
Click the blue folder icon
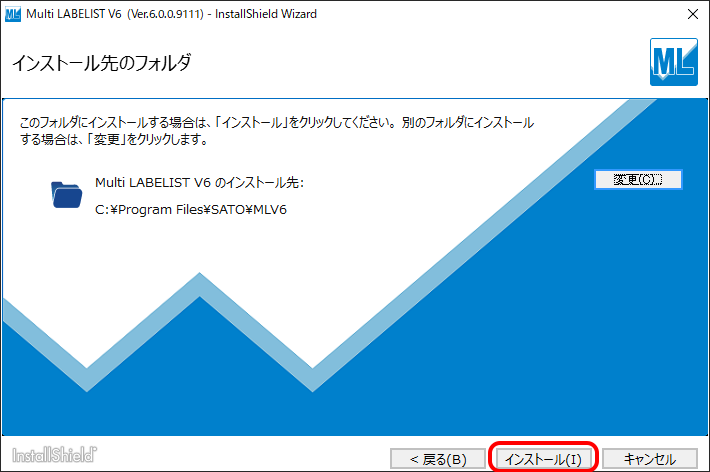point(66,195)
